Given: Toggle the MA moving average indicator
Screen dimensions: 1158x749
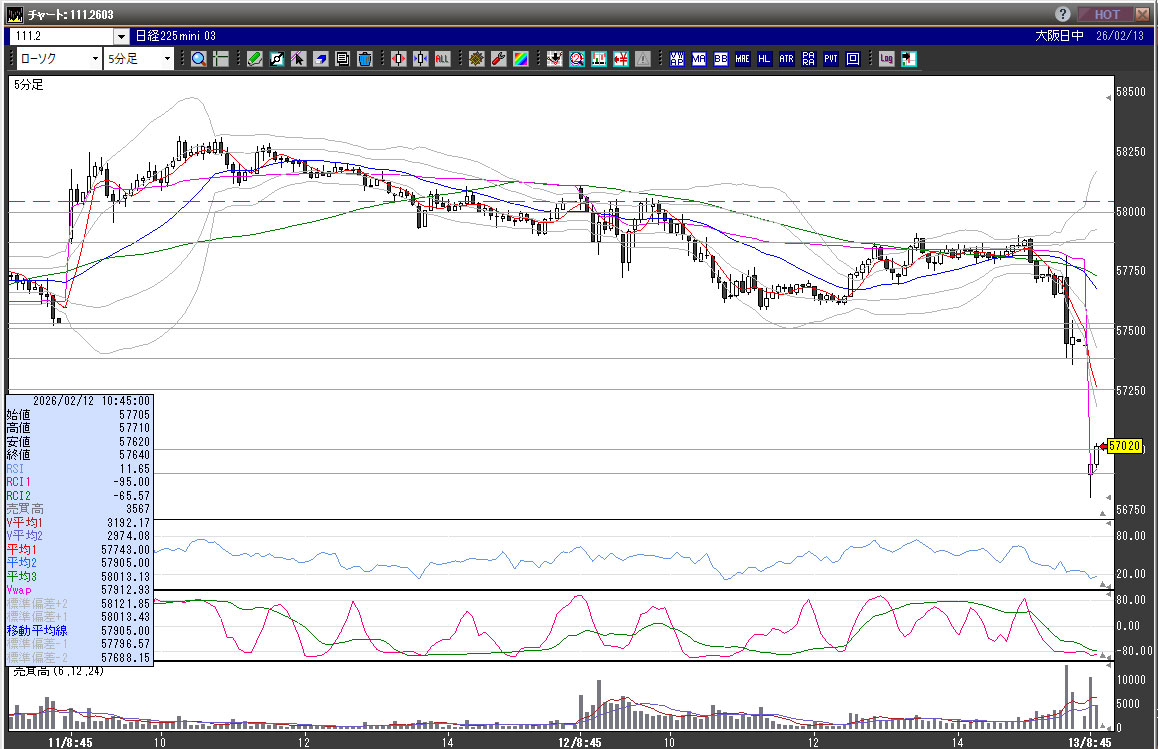Looking at the screenshot, I should tap(699, 59).
